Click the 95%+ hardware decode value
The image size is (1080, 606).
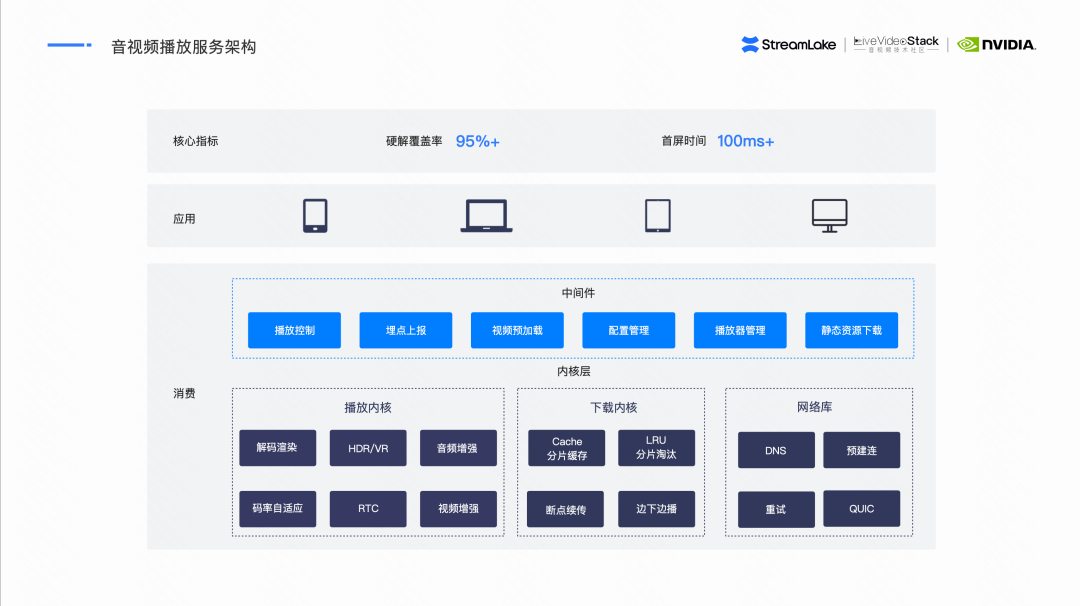477,141
